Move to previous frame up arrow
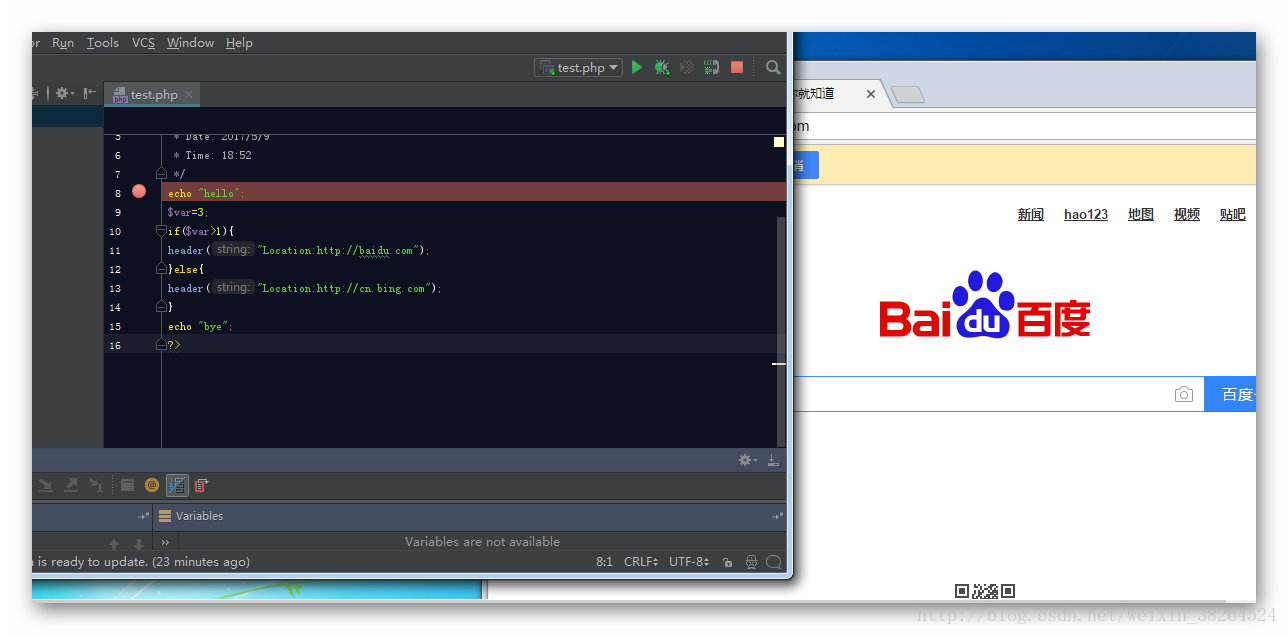Image resolution: width=1288 pixels, height=635 pixels. pos(114,544)
